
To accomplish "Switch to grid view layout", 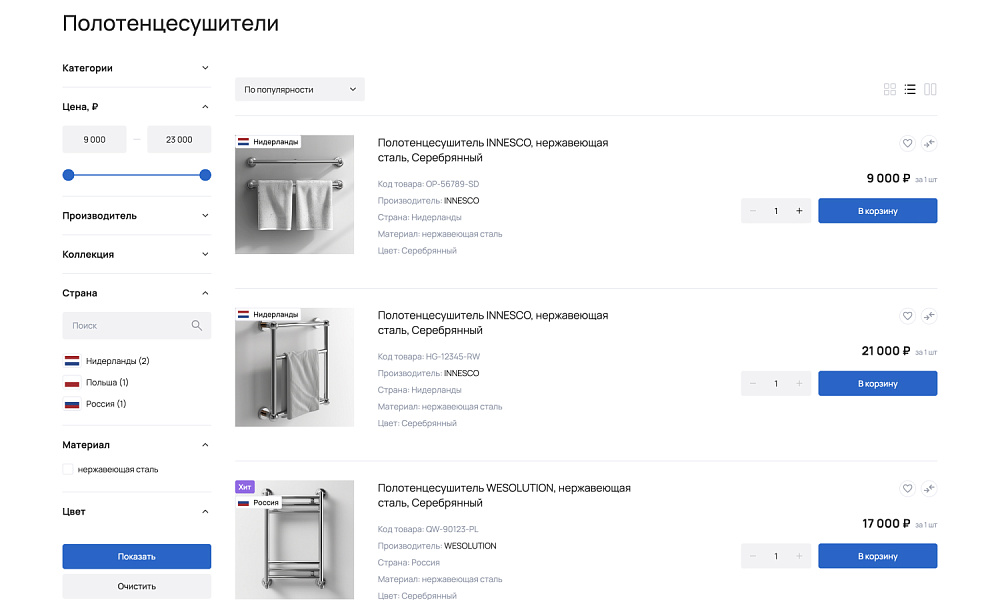I will tap(889, 89).
